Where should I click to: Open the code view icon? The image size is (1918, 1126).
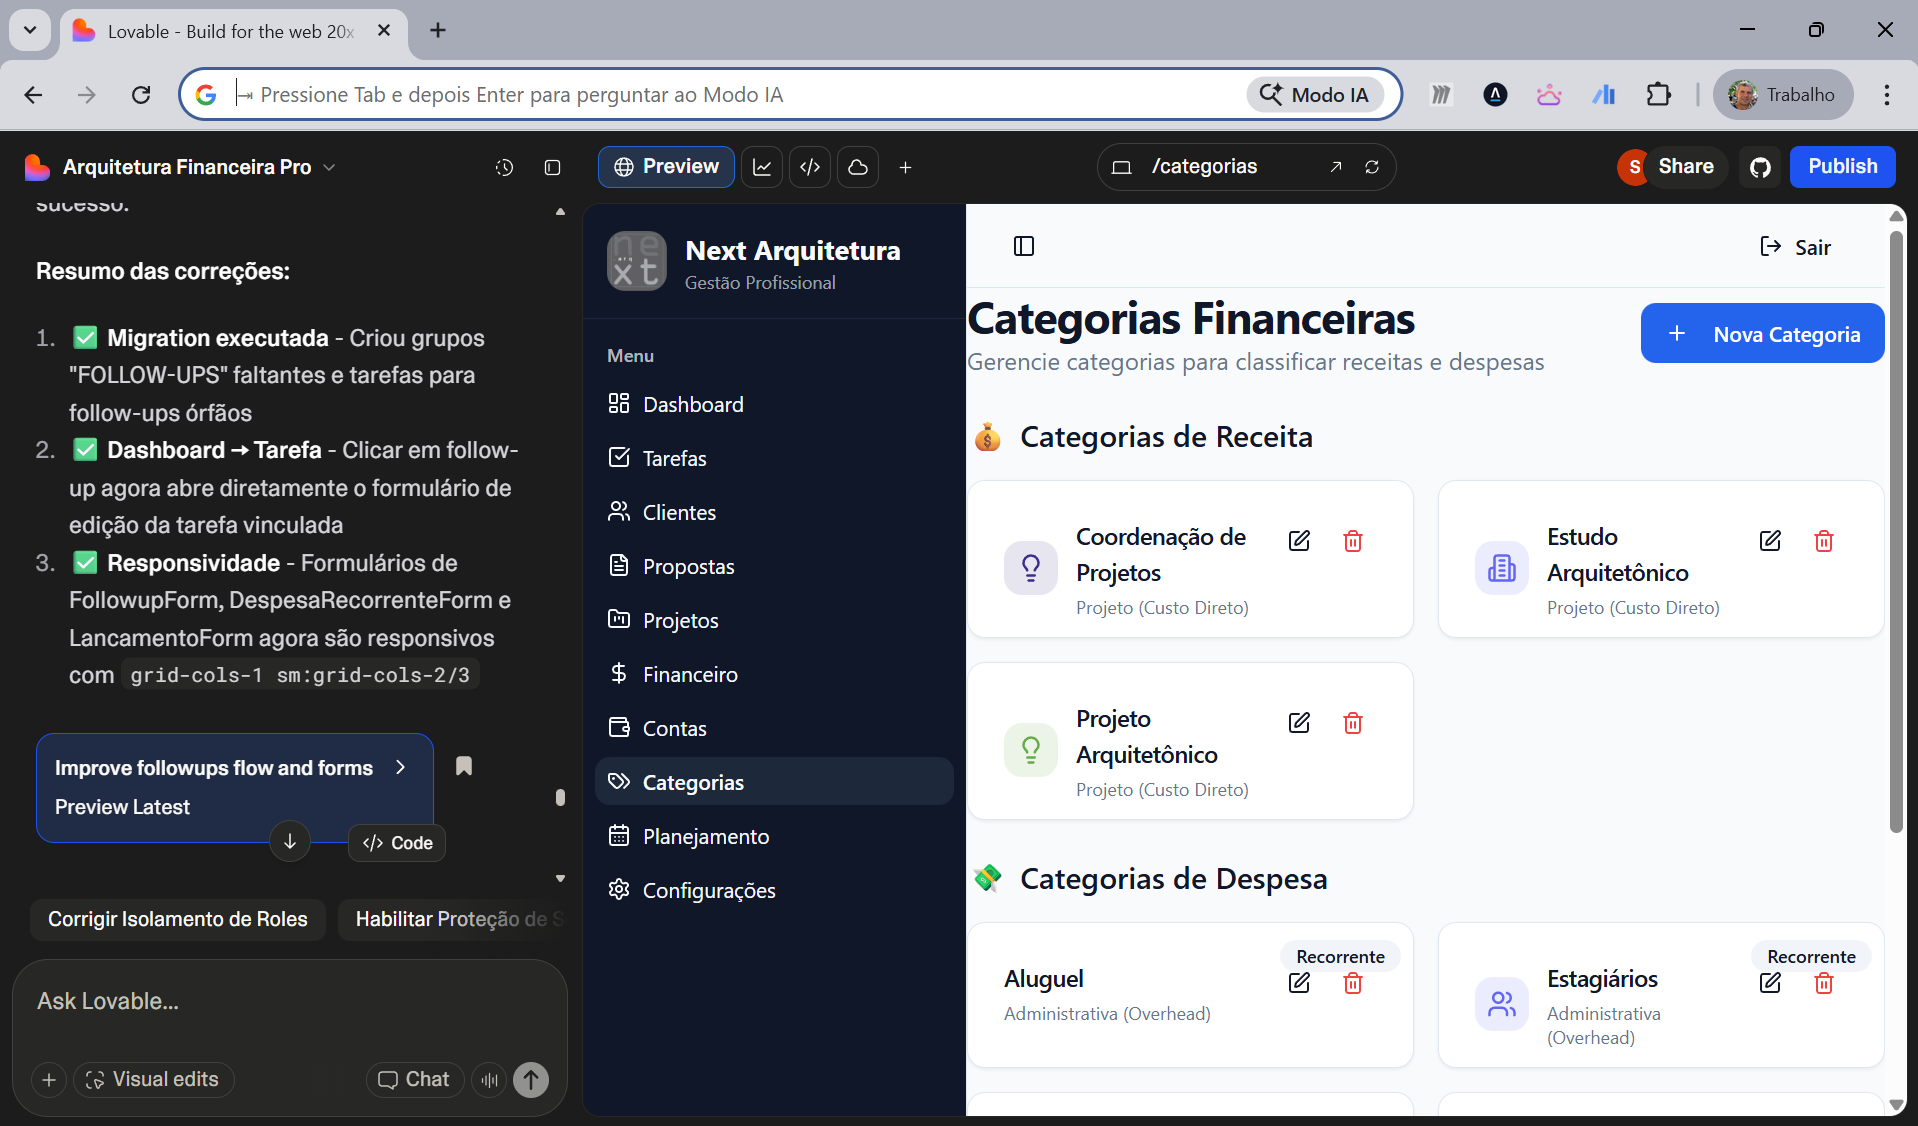click(x=810, y=167)
